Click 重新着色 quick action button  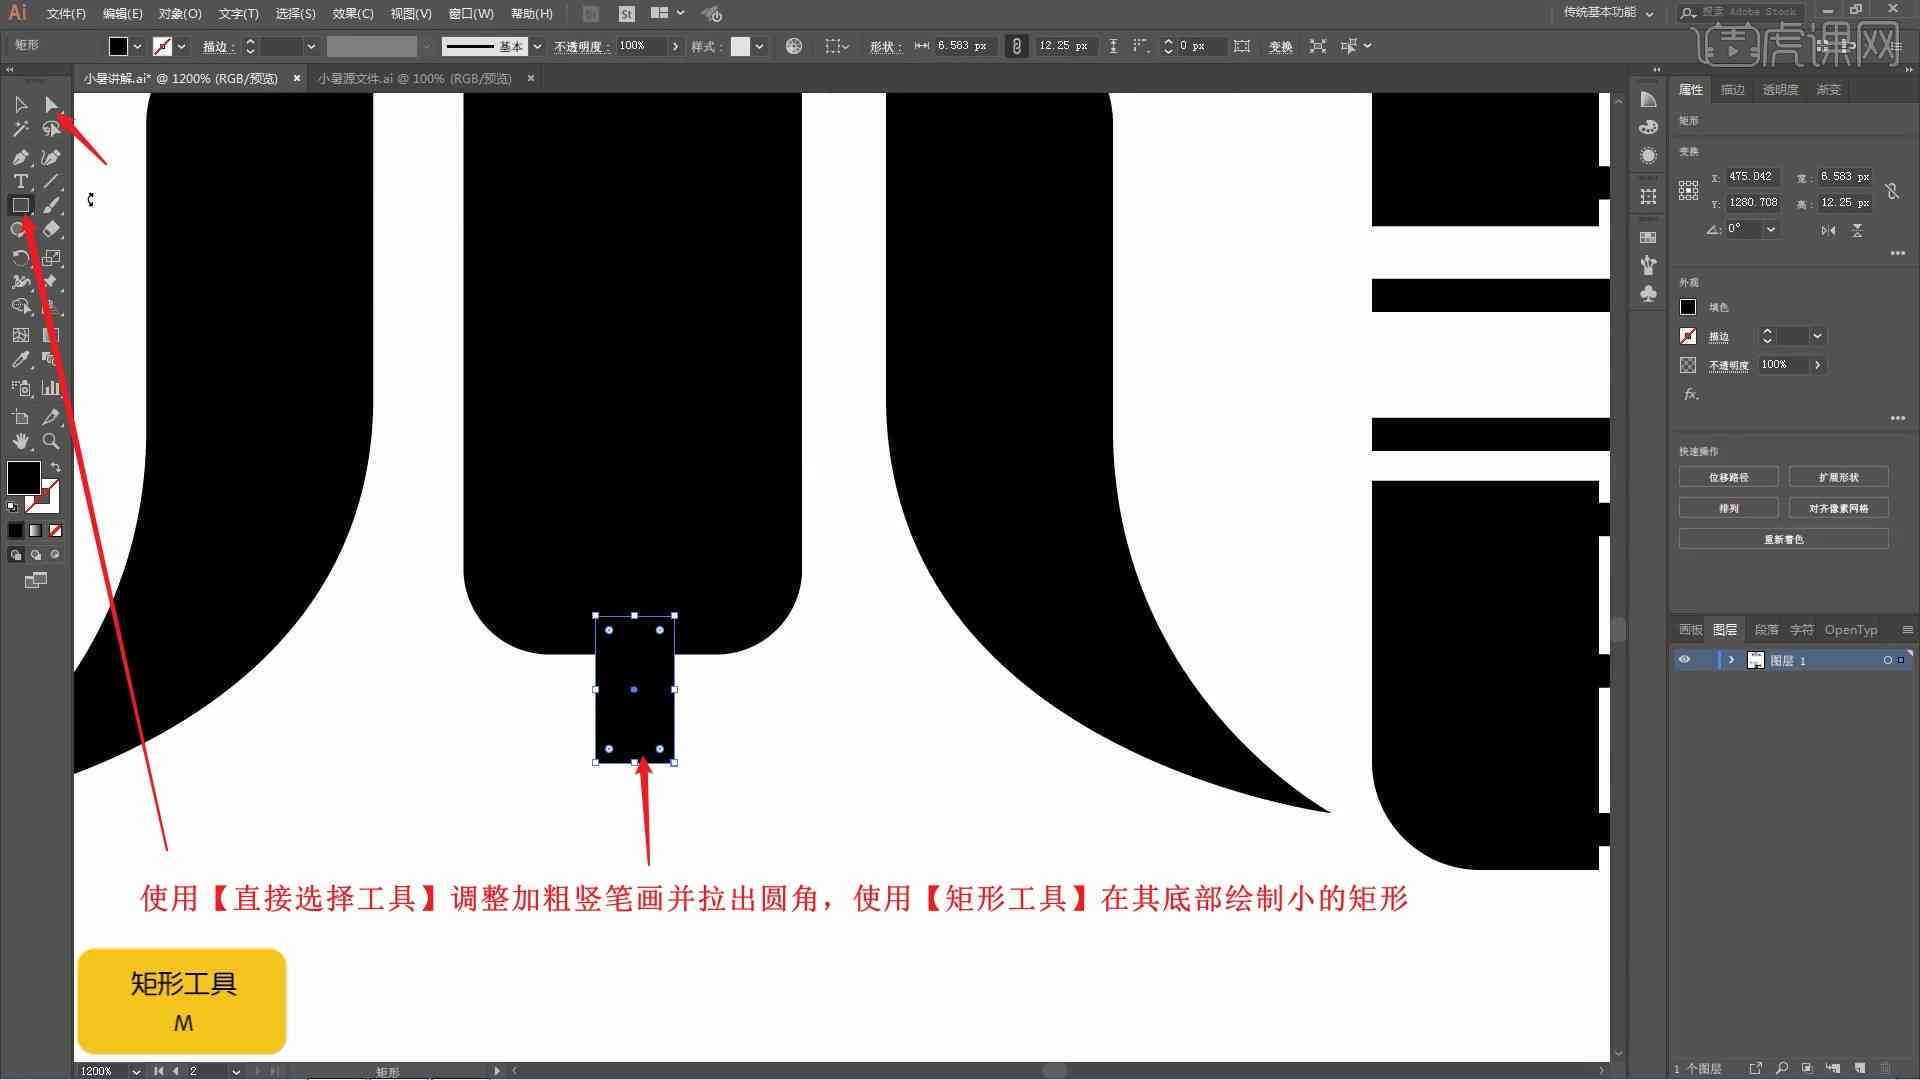[1784, 539]
